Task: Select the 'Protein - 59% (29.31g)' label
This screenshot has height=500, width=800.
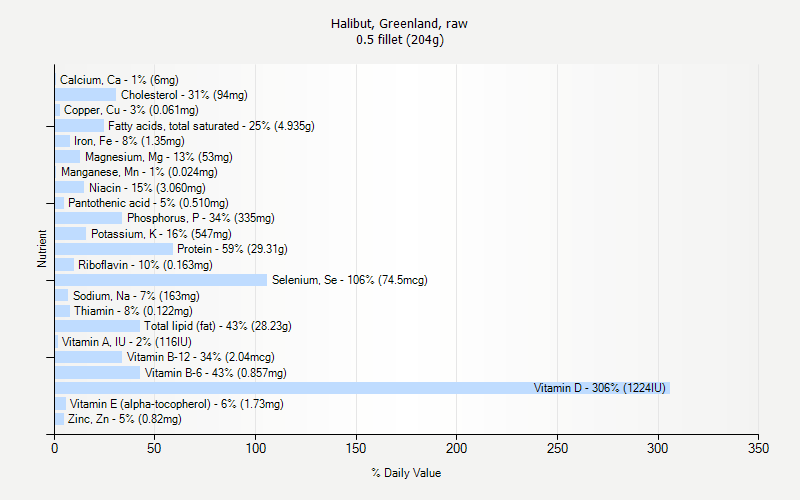Action: click(232, 249)
